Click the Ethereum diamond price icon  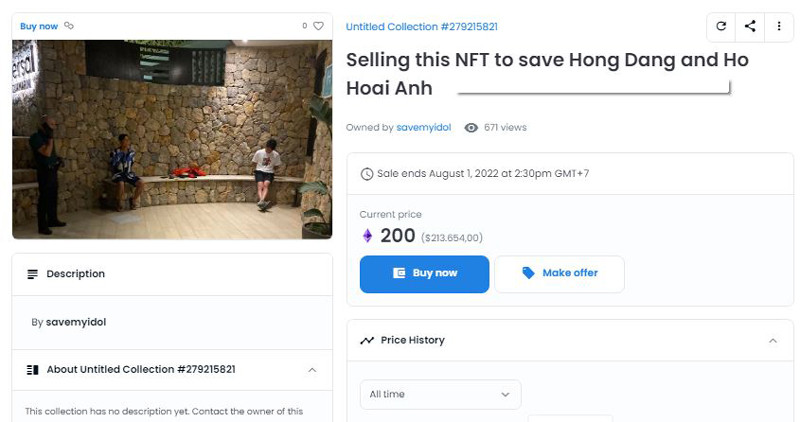pyautogui.click(x=367, y=236)
